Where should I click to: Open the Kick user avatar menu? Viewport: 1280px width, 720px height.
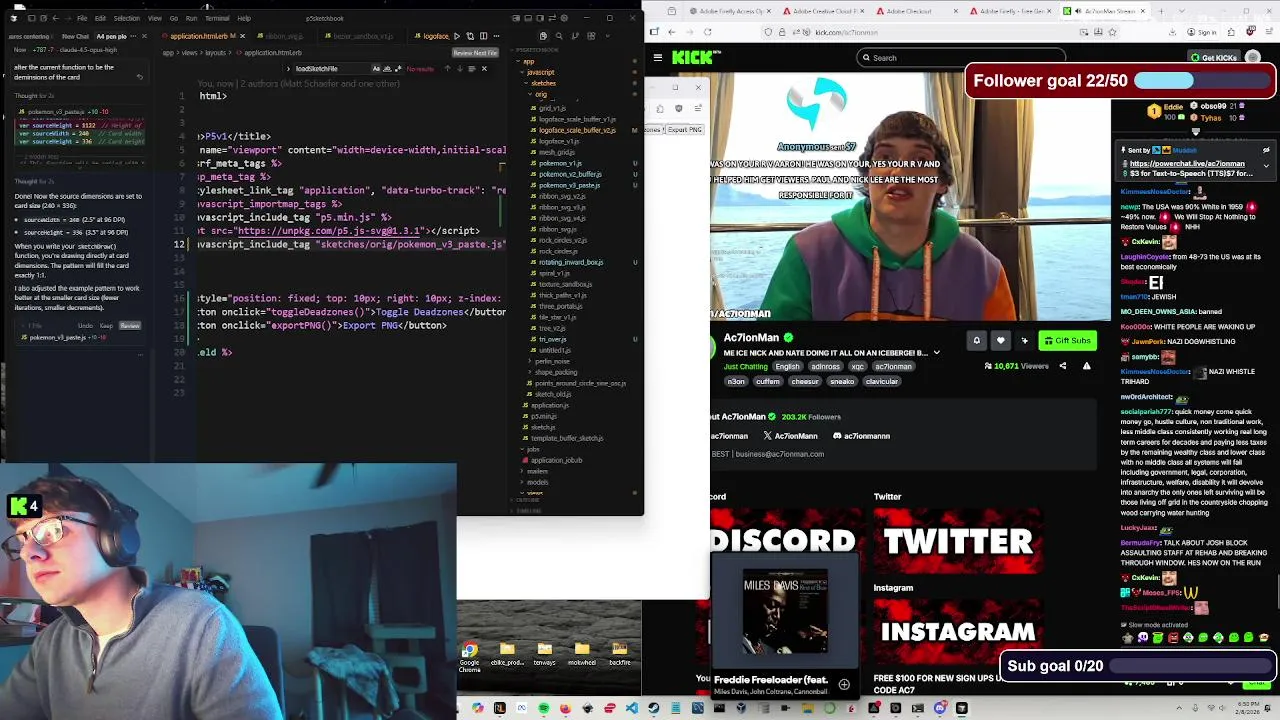tap(1253, 57)
